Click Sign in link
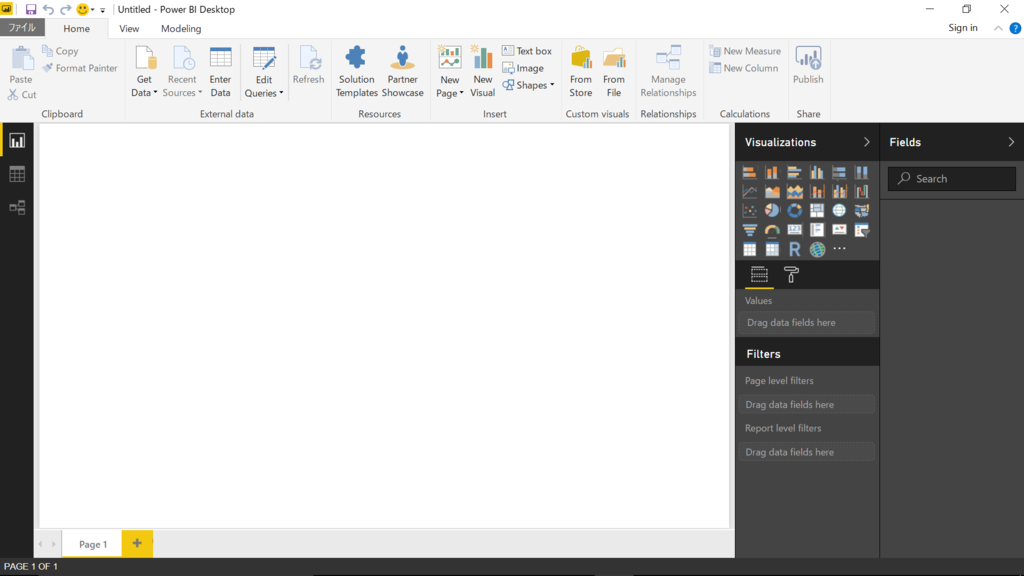 point(963,27)
